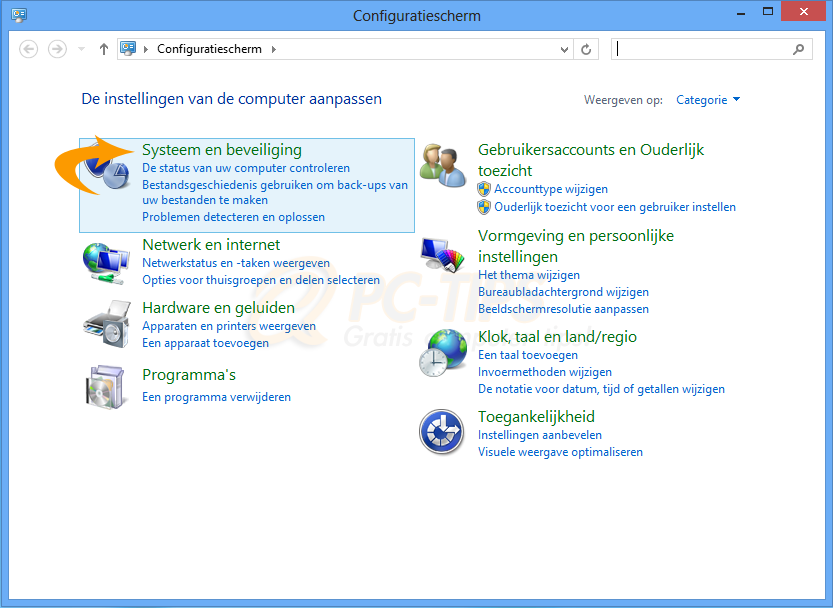Screen dimensions: 833x608
Task: Click Een taal toevoegen
Action: click(528, 355)
